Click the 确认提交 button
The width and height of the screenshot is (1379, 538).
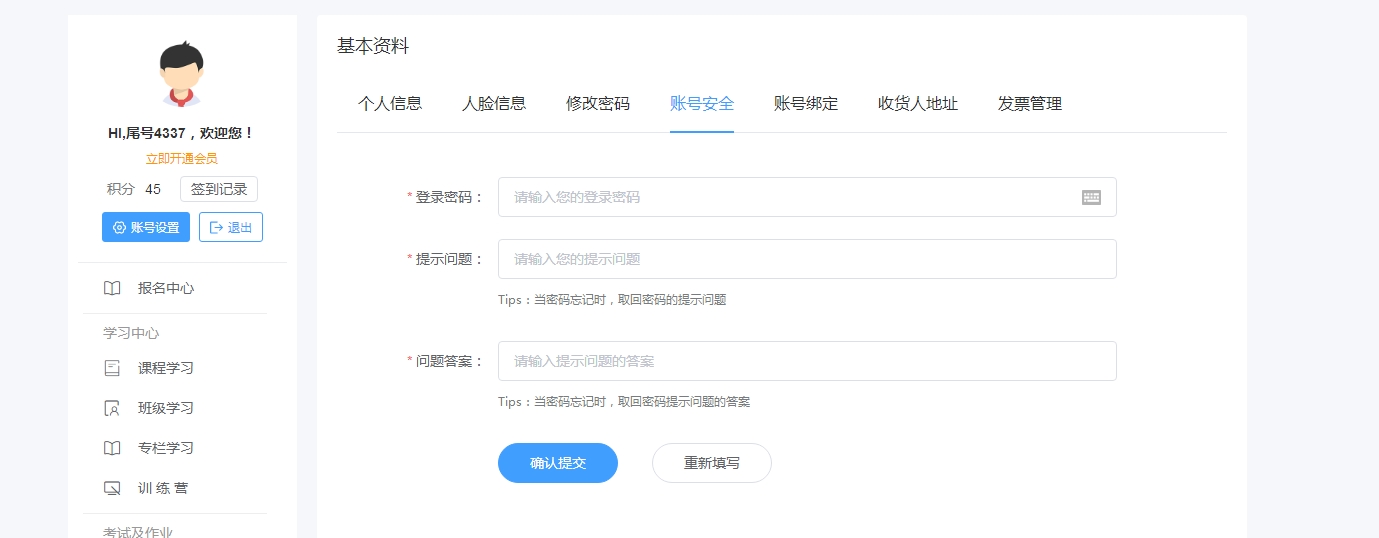point(558,463)
